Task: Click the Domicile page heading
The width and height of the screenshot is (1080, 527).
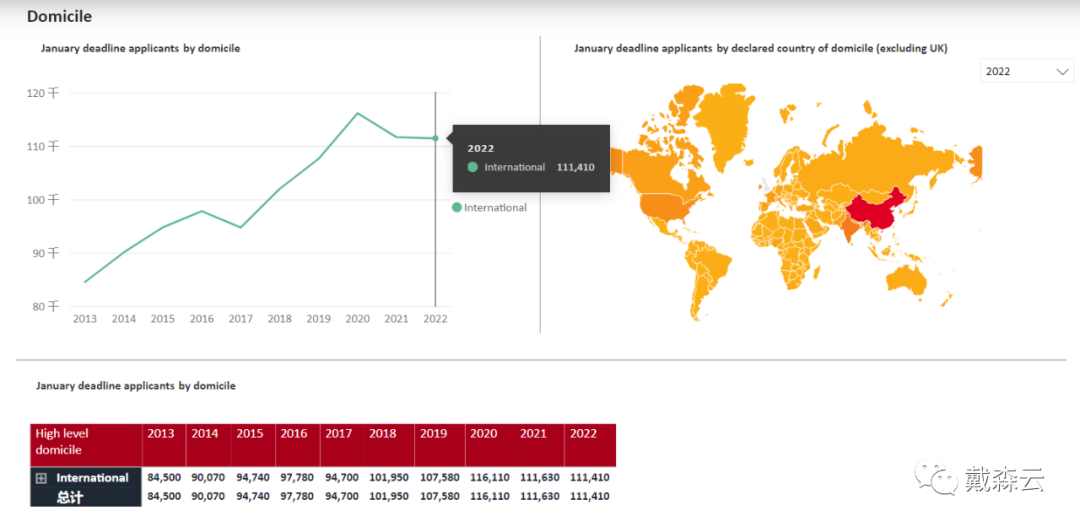Action: click(59, 17)
